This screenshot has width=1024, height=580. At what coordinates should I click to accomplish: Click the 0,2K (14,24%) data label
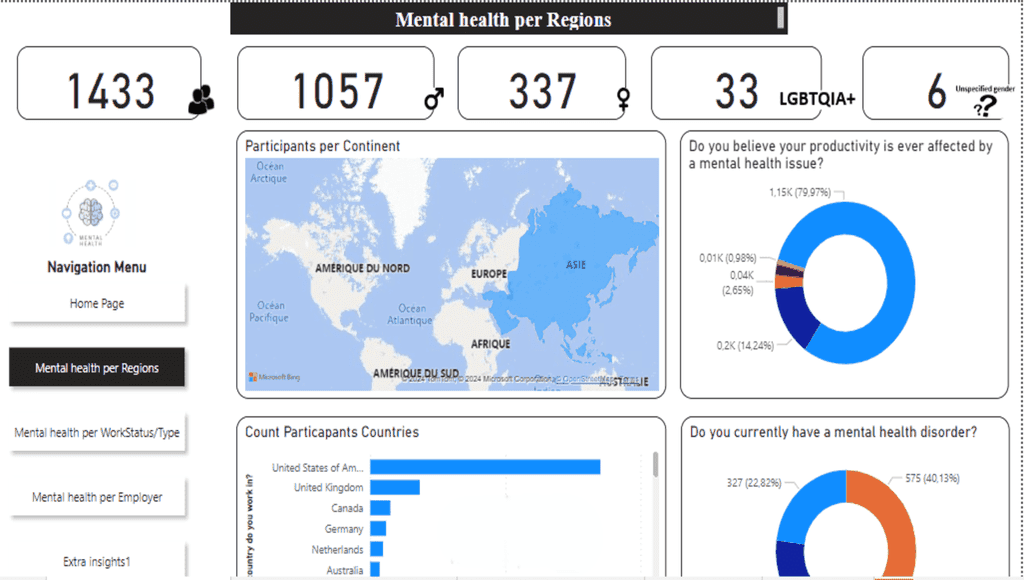744,346
